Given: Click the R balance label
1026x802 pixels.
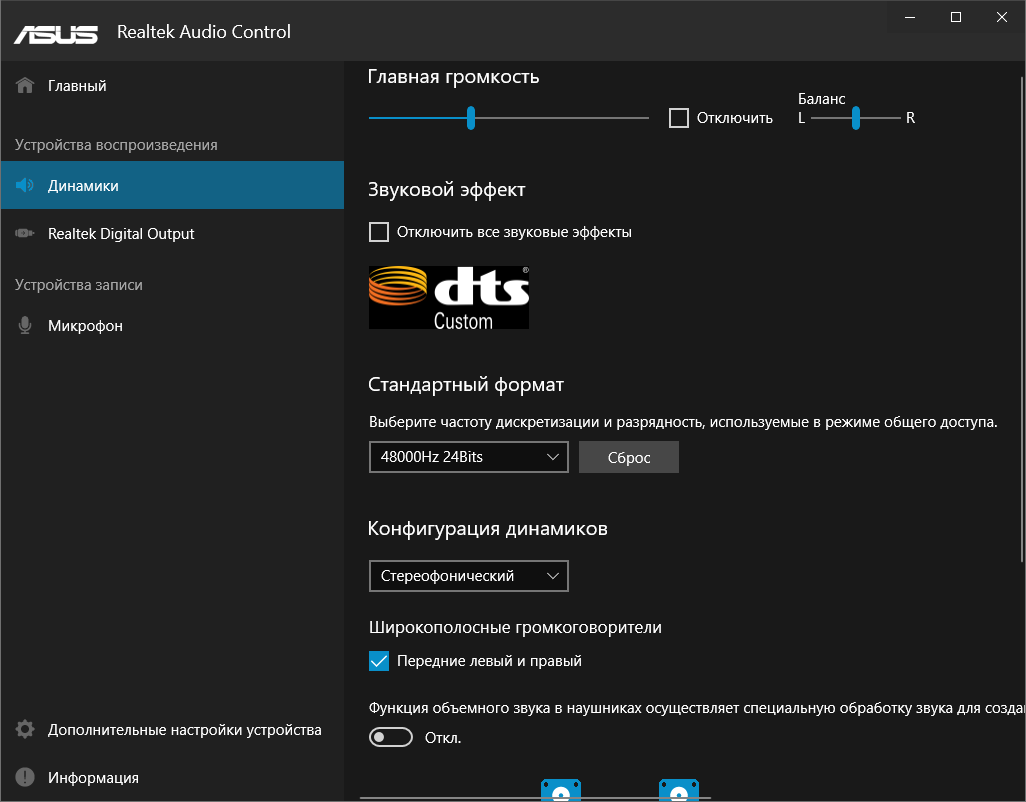Looking at the screenshot, I should pos(910,118).
